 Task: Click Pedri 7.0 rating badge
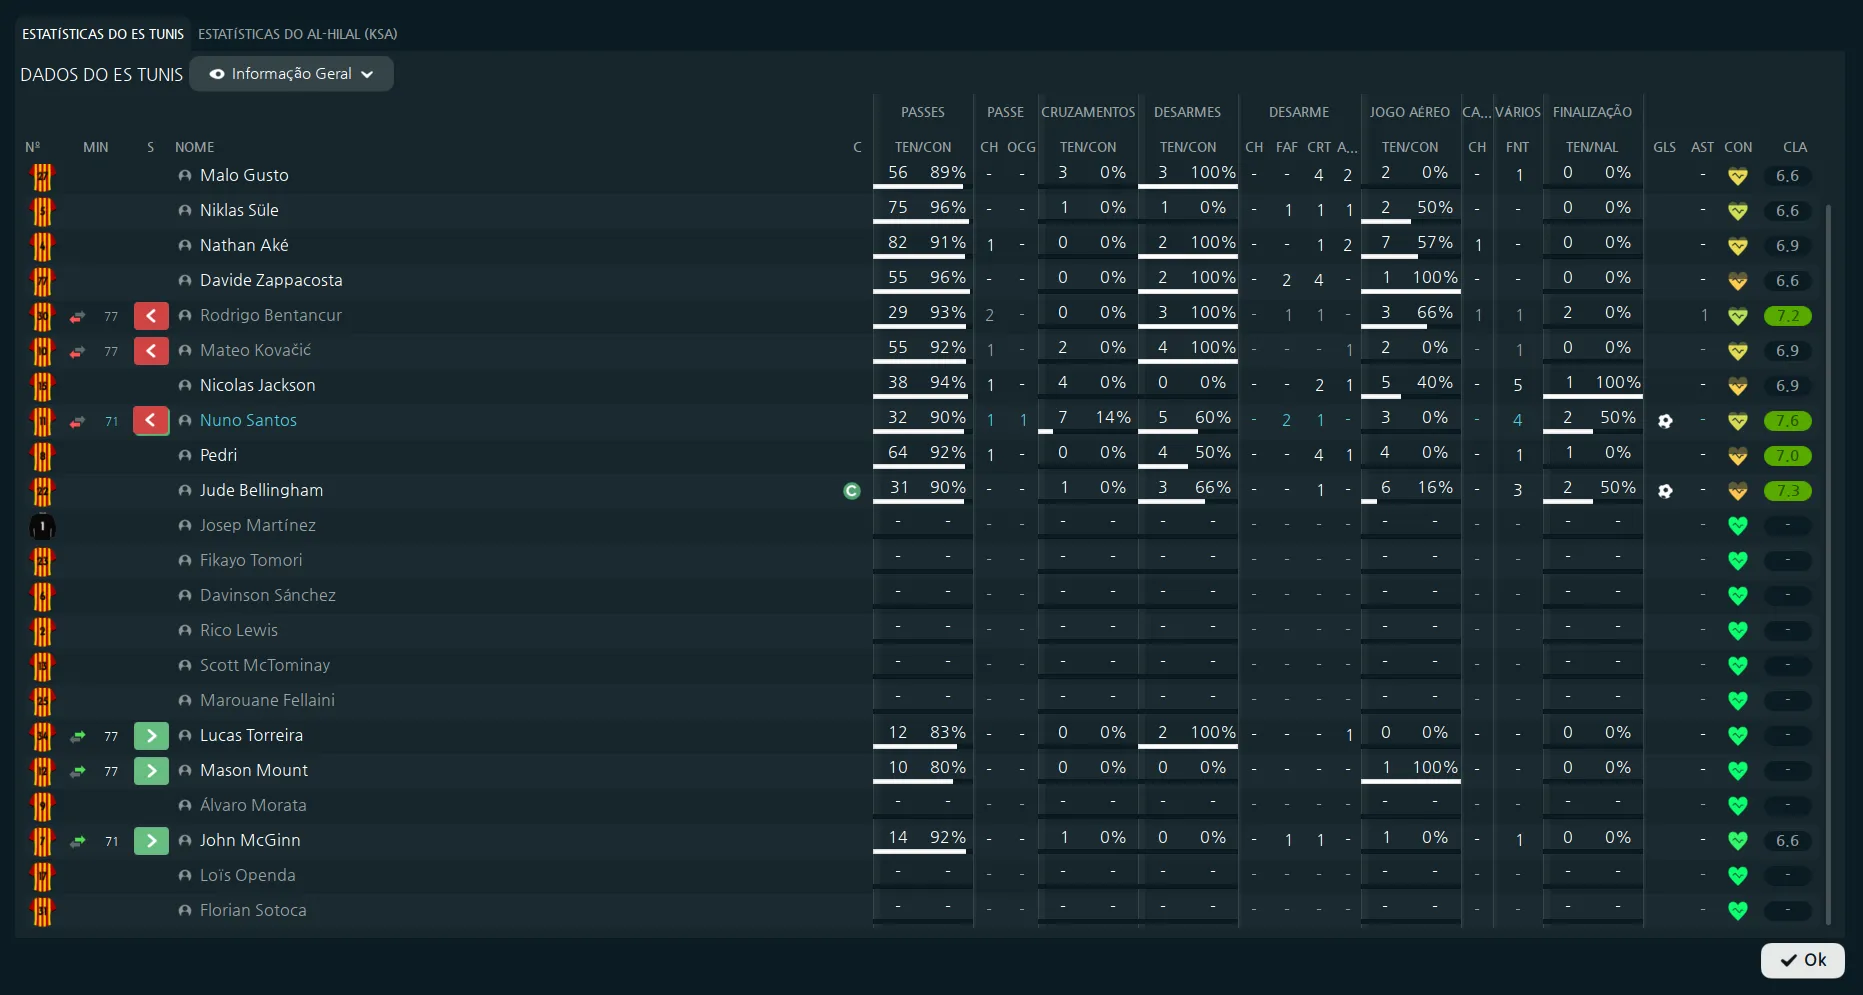coord(1788,456)
